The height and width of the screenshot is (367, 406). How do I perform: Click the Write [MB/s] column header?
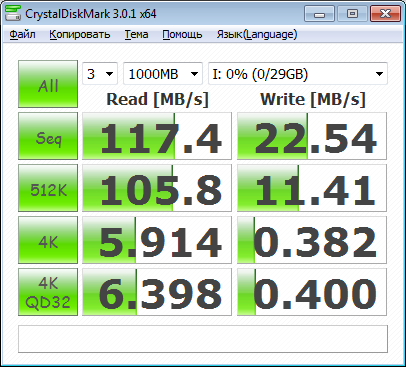point(313,99)
